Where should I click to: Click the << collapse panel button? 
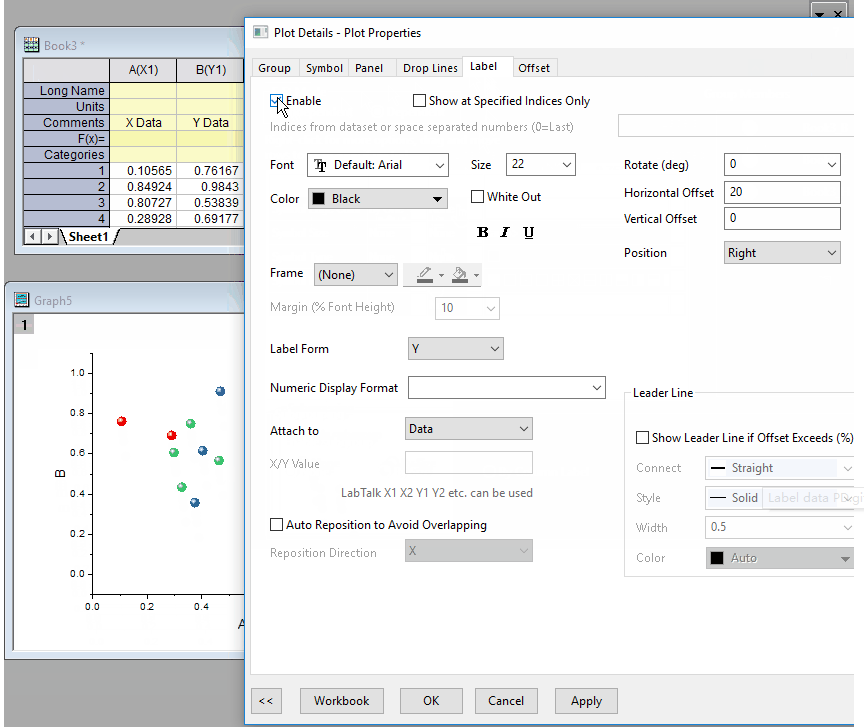266,701
